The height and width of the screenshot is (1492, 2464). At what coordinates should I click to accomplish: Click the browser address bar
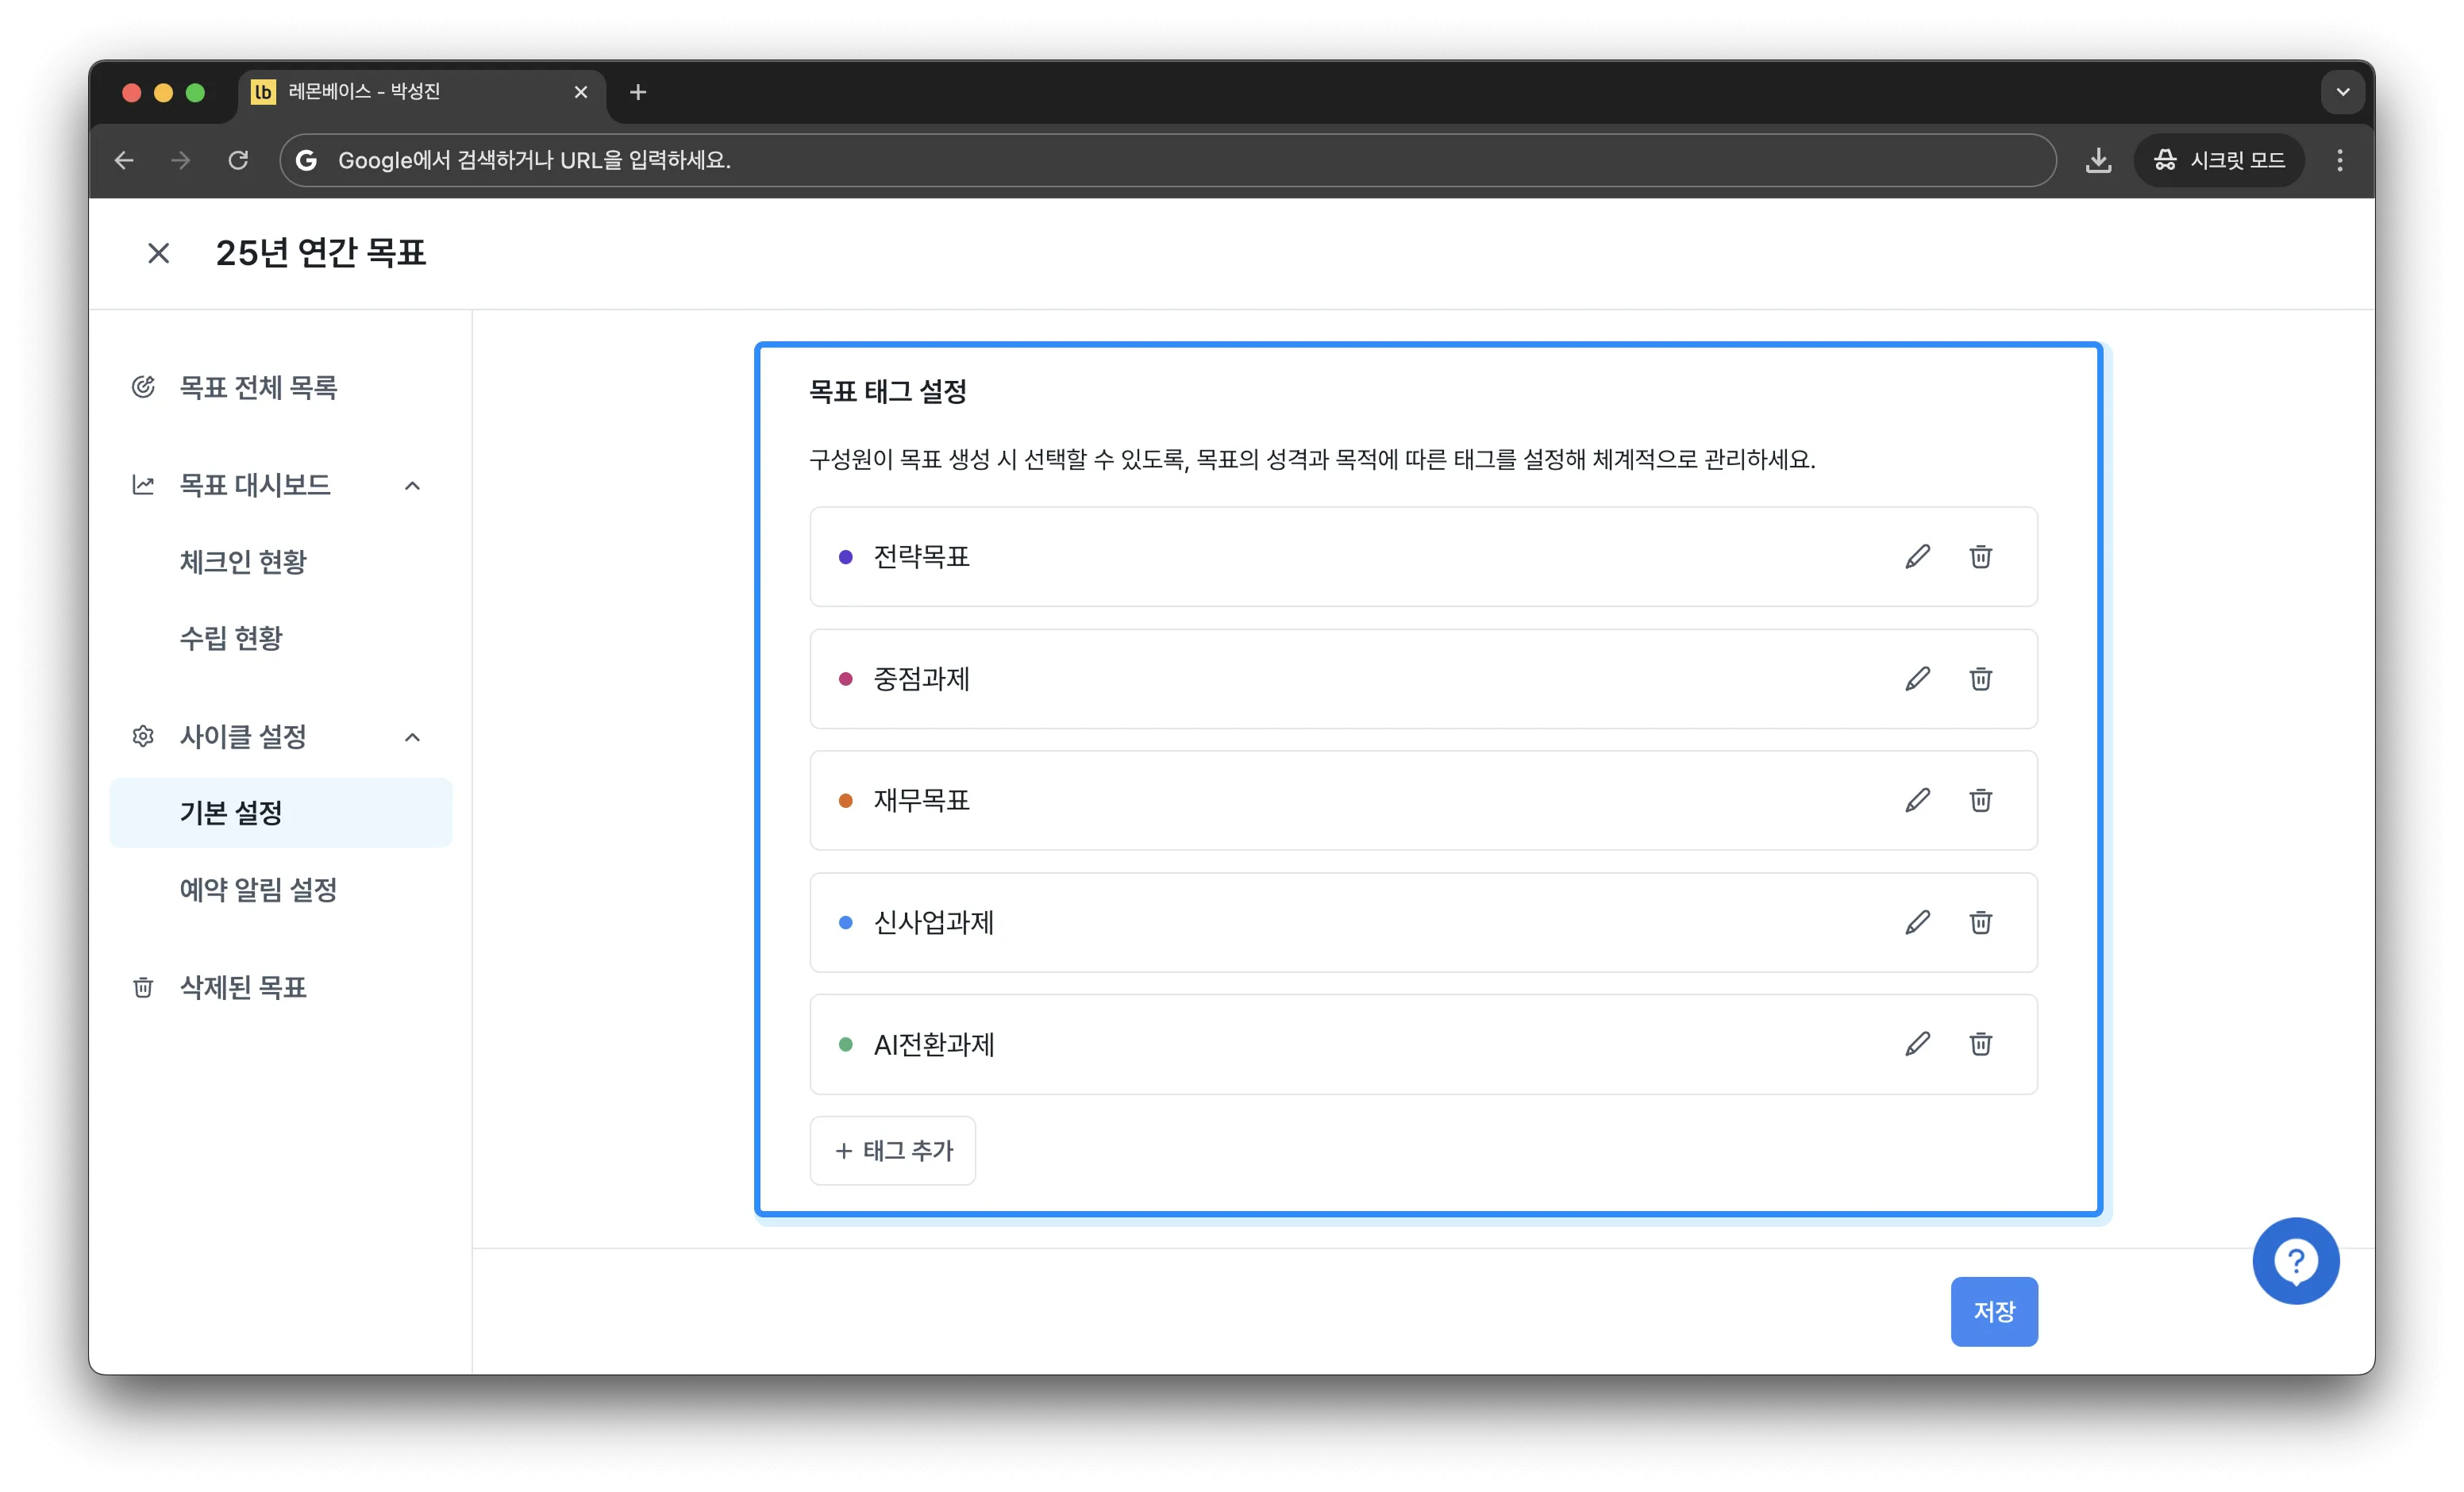(1167, 160)
